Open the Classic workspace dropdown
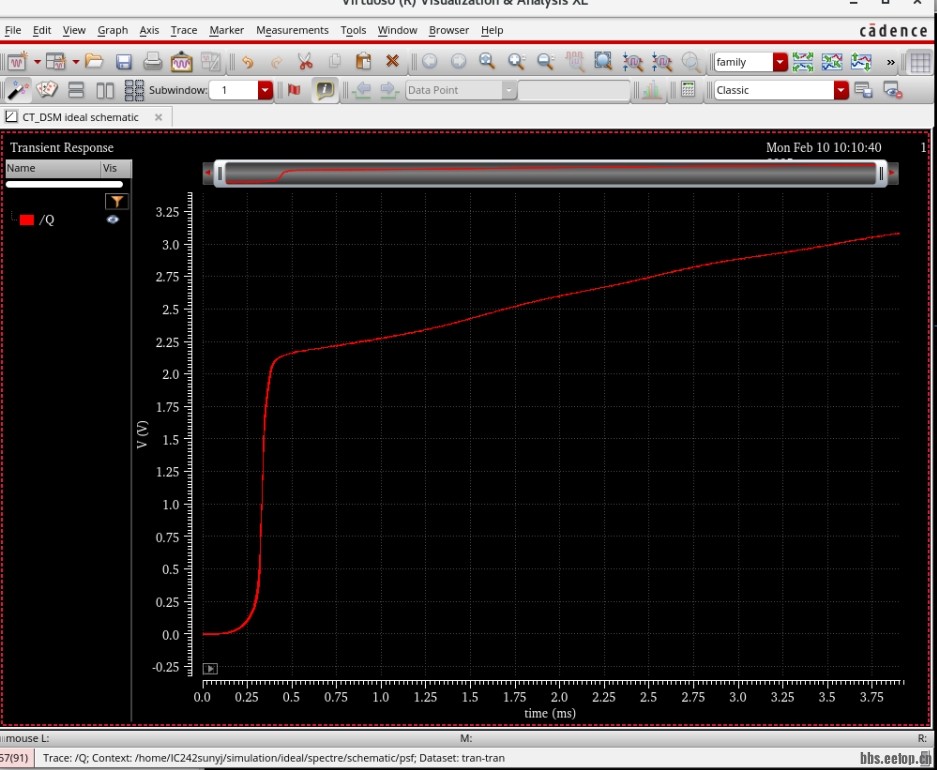Viewport: 937px width, 770px height. [x=841, y=90]
